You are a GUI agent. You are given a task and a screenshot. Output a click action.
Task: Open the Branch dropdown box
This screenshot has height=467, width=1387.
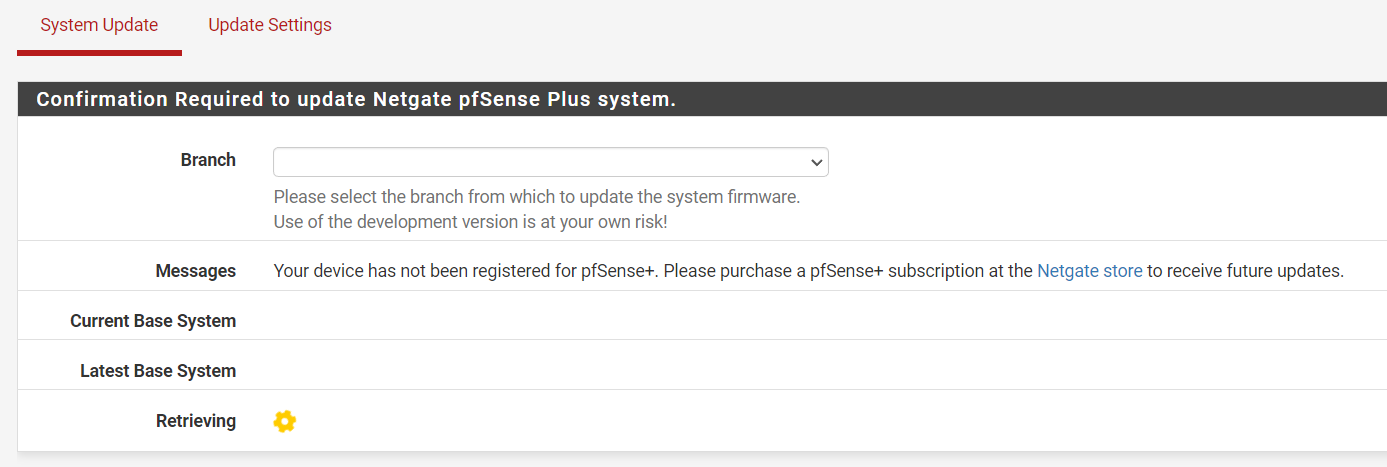click(x=551, y=162)
